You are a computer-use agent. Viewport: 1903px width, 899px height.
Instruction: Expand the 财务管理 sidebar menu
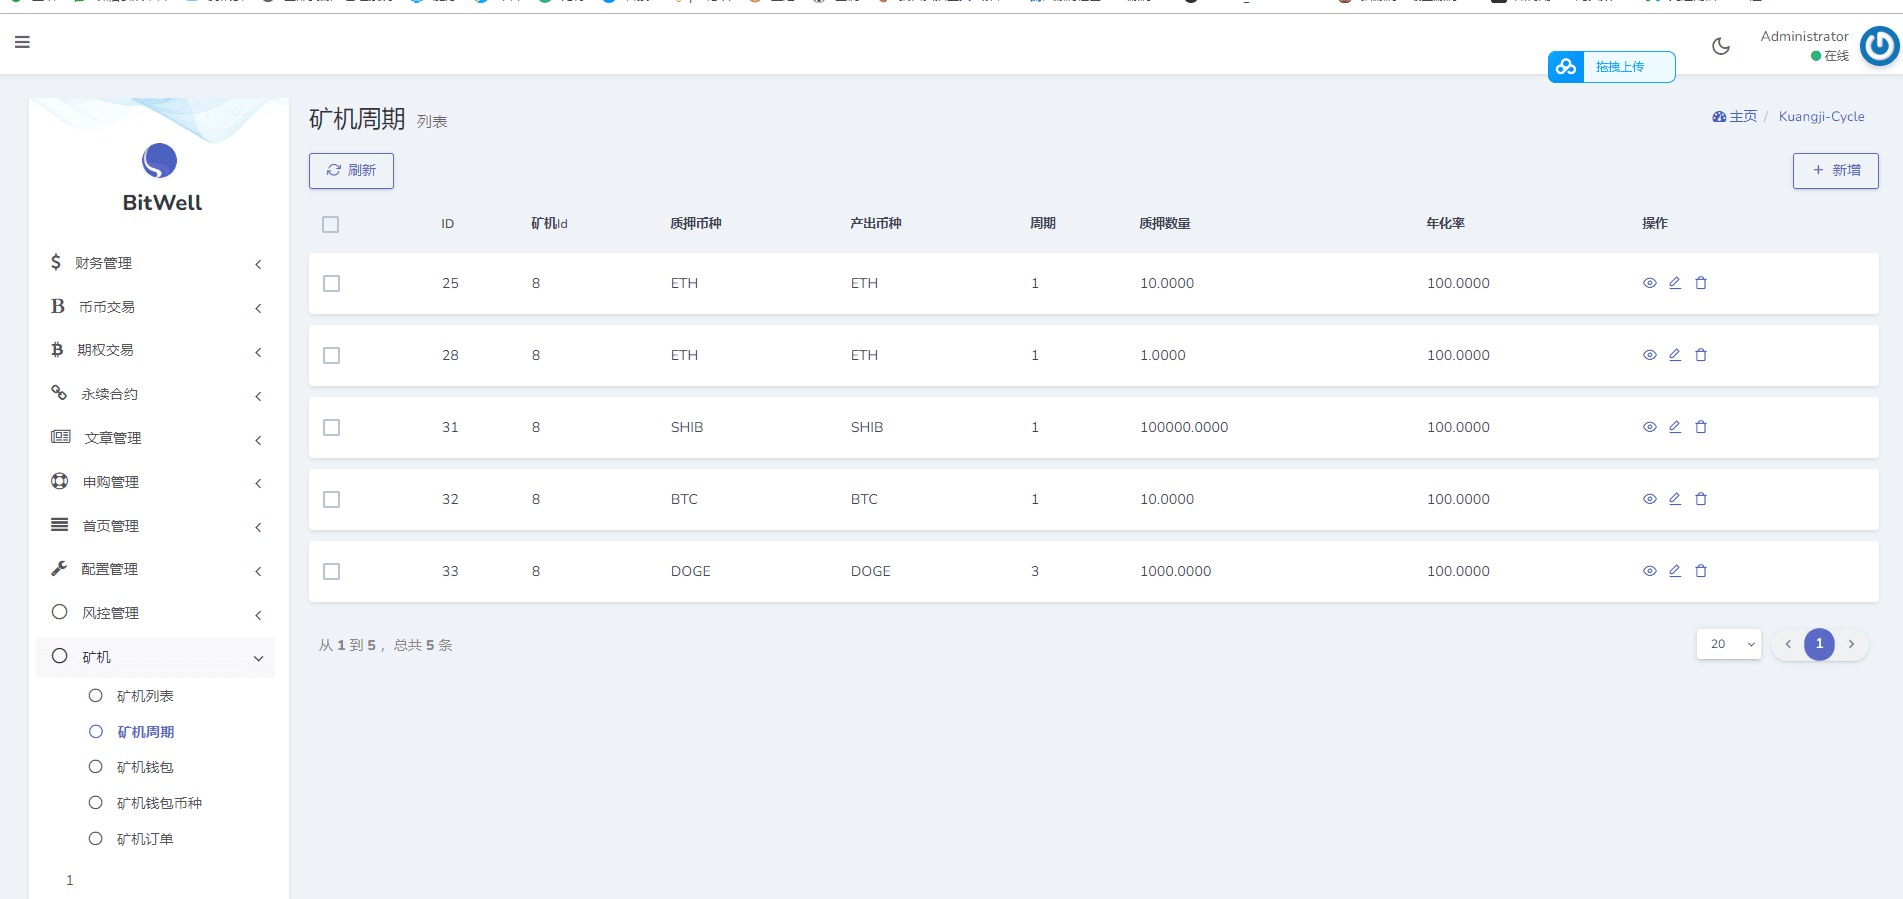click(x=155, y=263)
